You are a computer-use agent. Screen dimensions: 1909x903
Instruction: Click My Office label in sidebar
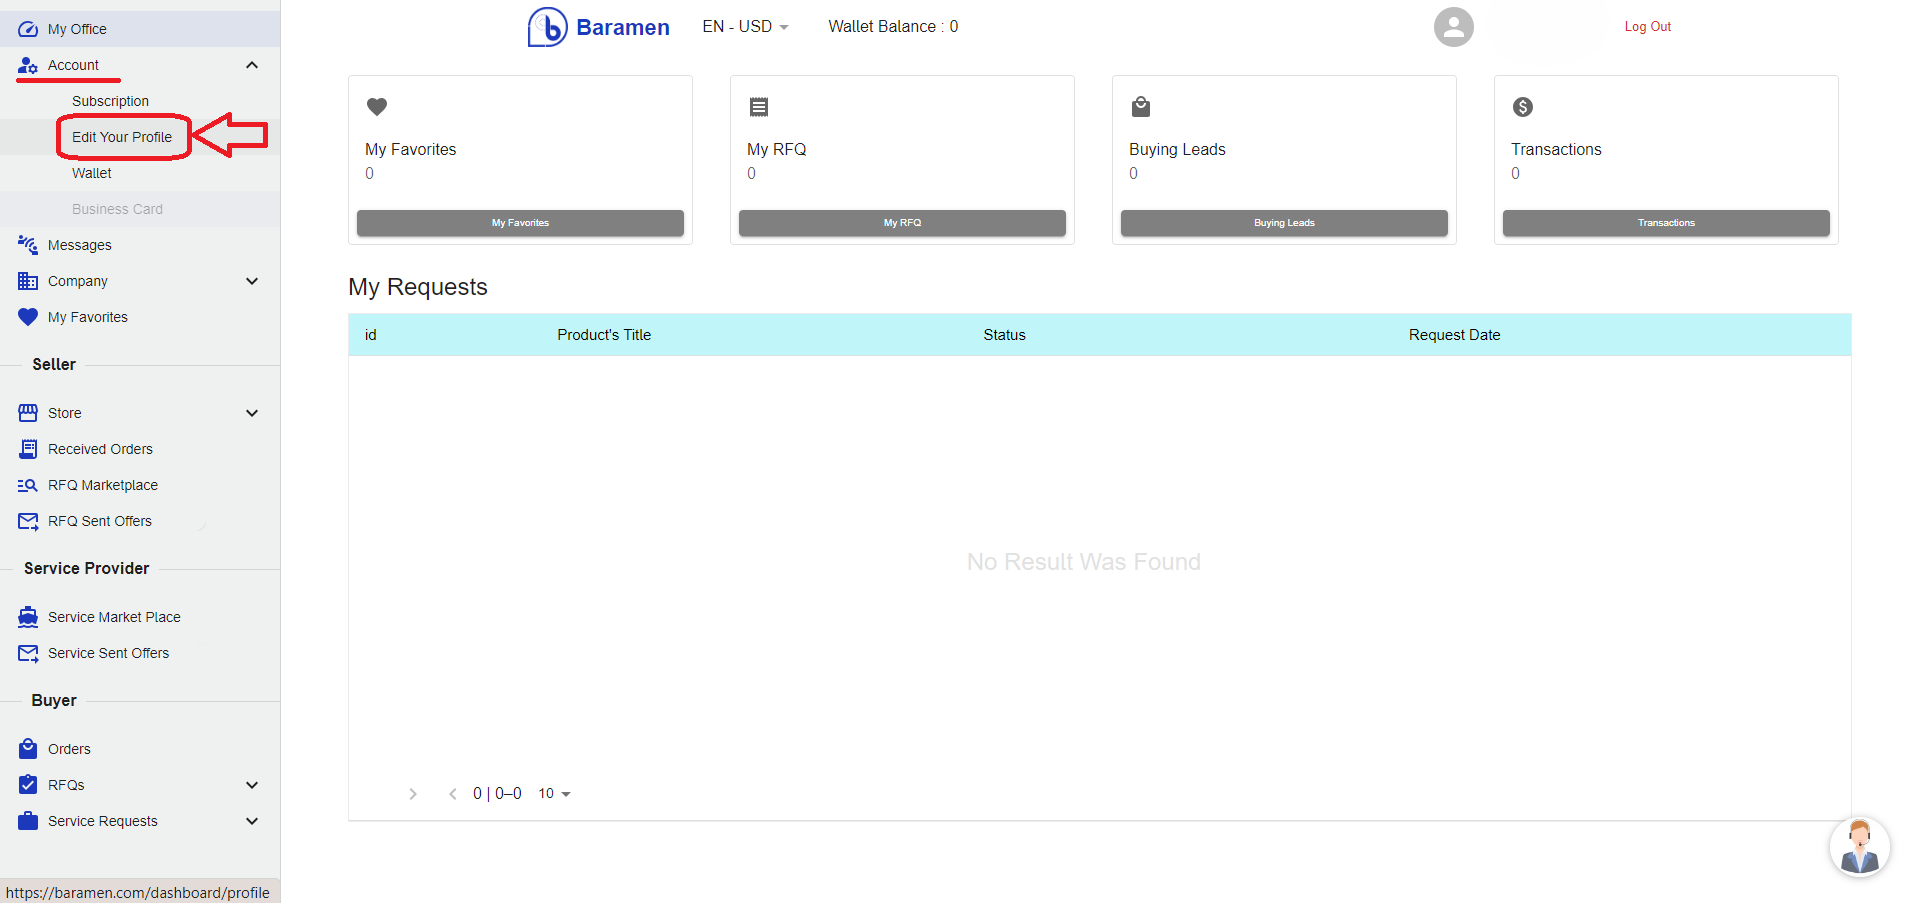[x=77, y=29]
